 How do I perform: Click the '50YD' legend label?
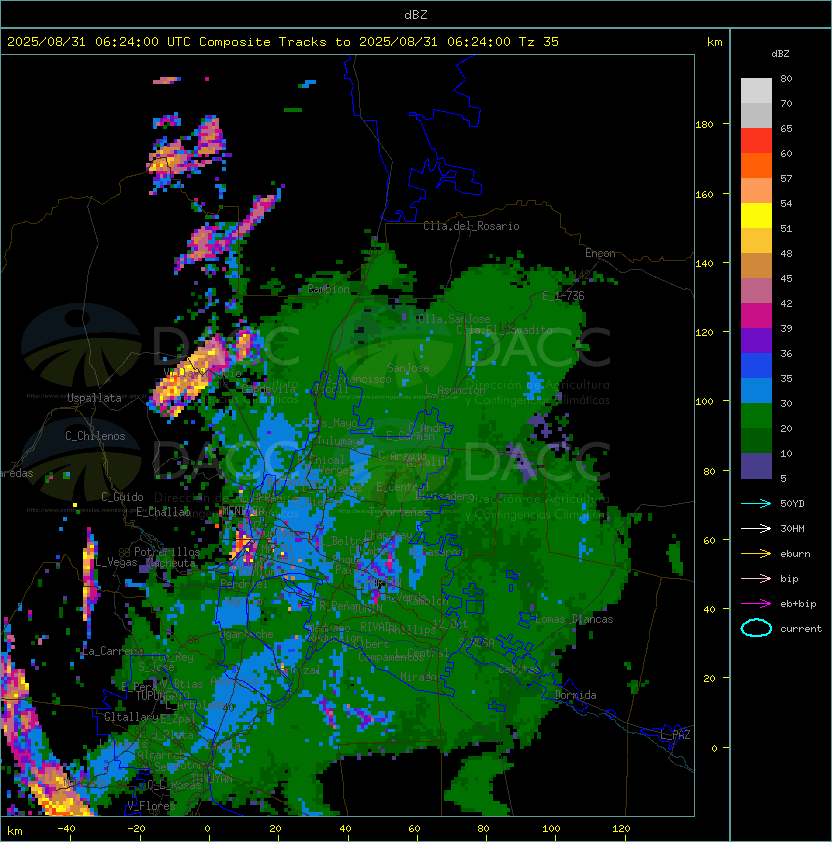click(x=792, y=503)
